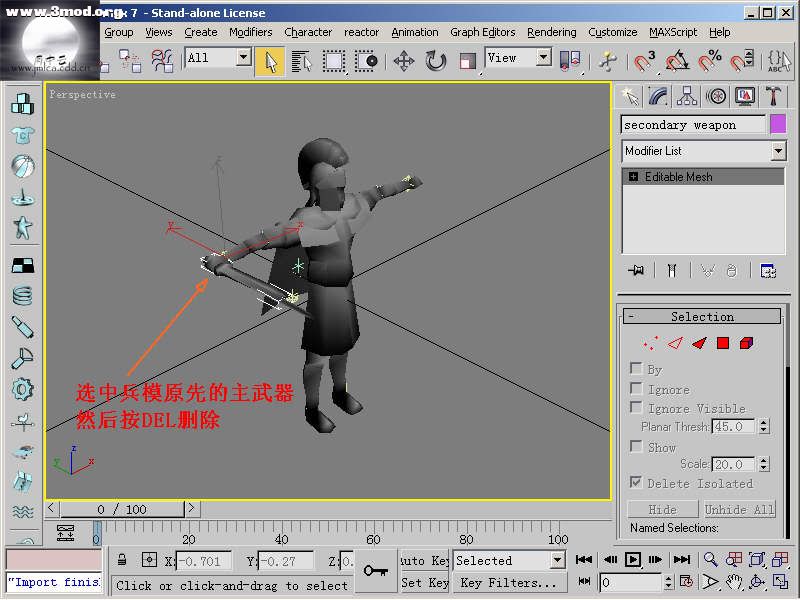Switch to Element sub-object selection level
The height and width of the screenshot is (600, 800).
747,343
